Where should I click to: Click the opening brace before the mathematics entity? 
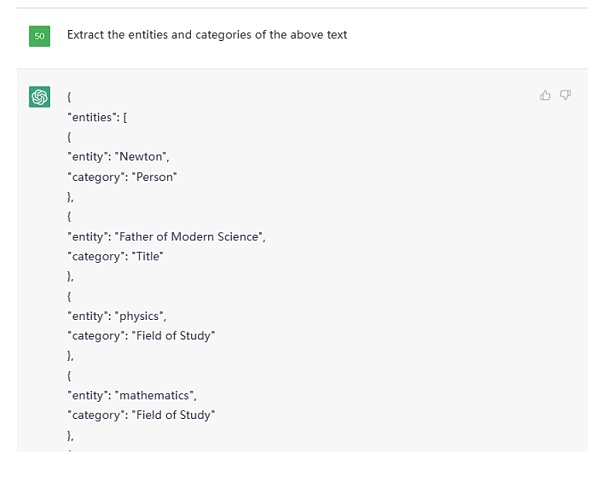pos(69,376)
